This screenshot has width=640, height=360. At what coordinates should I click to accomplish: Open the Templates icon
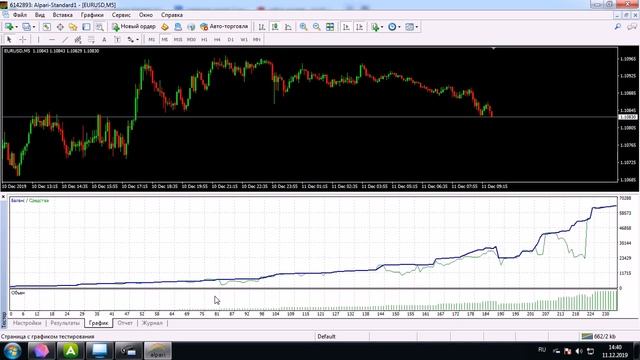[x=409, y=27]
